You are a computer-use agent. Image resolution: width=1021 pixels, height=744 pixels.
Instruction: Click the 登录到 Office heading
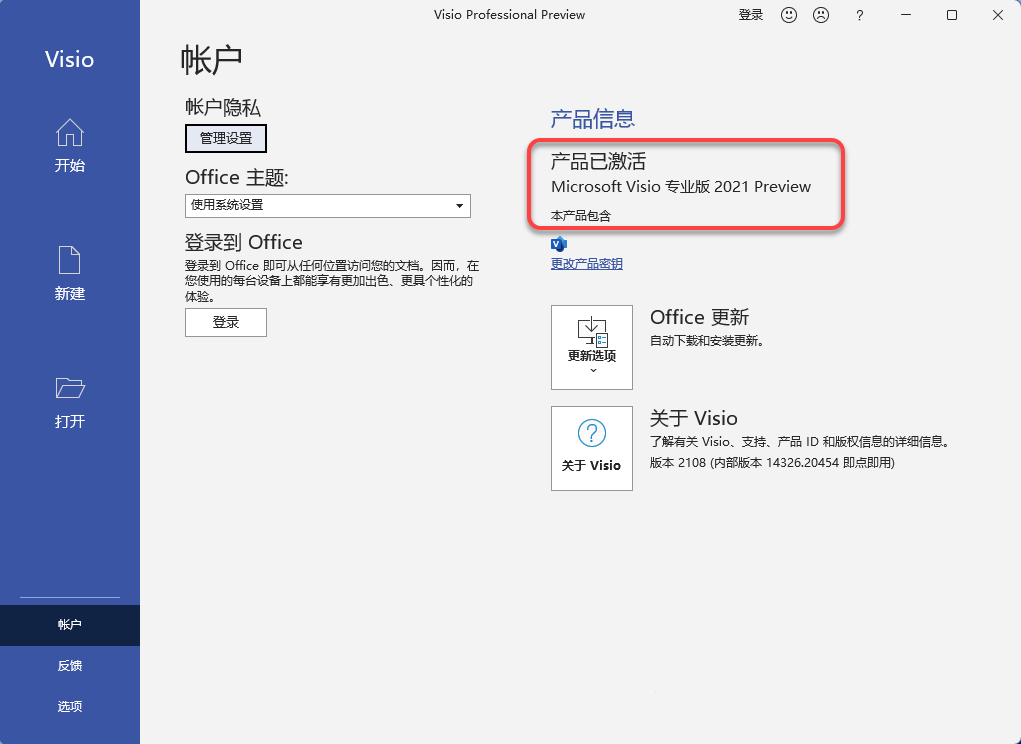[x=244, y=243]
